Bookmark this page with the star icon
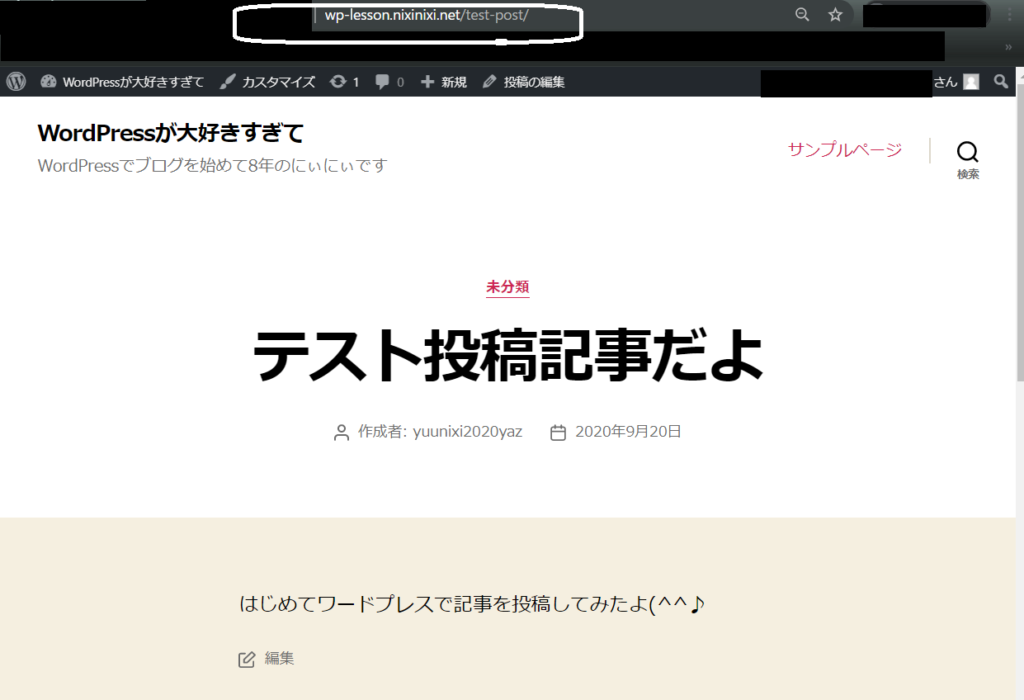Image resolution: width=1024 pixels, height=700 pixels. (835, 15)
